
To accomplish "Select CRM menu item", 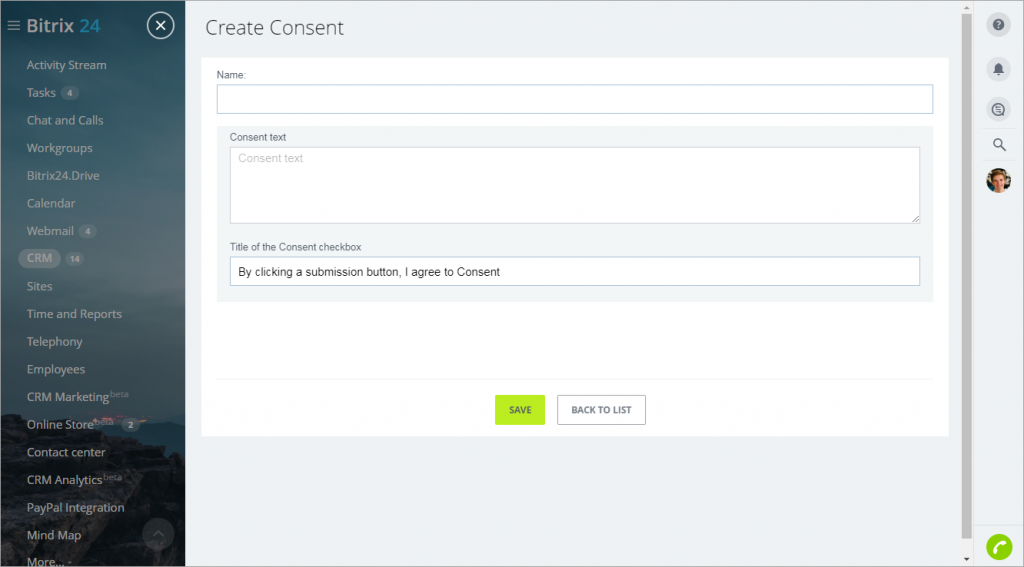I will click(39, 258).
